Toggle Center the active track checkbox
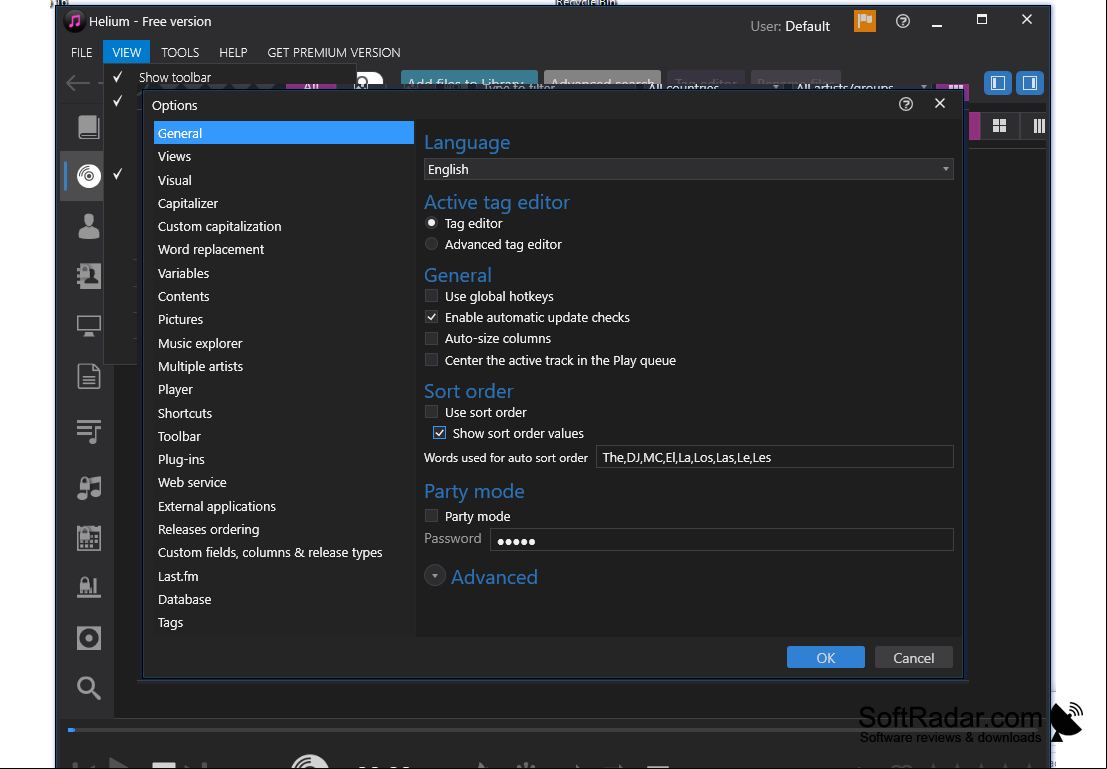Image resolution: width=1107 pixels, height=769 pixels. 431,360
